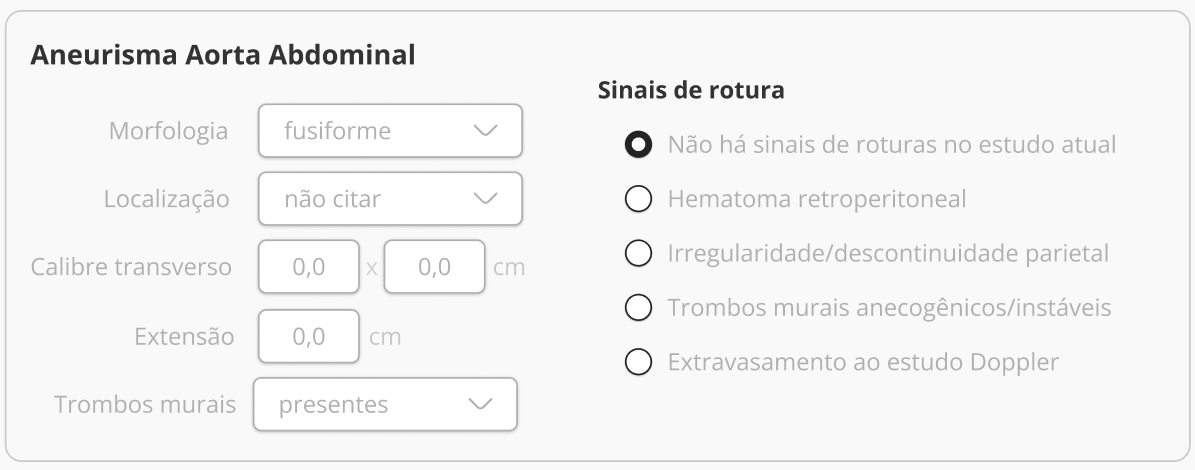Choose Extravasamento ao estudo Doppler option

point(638,361)
